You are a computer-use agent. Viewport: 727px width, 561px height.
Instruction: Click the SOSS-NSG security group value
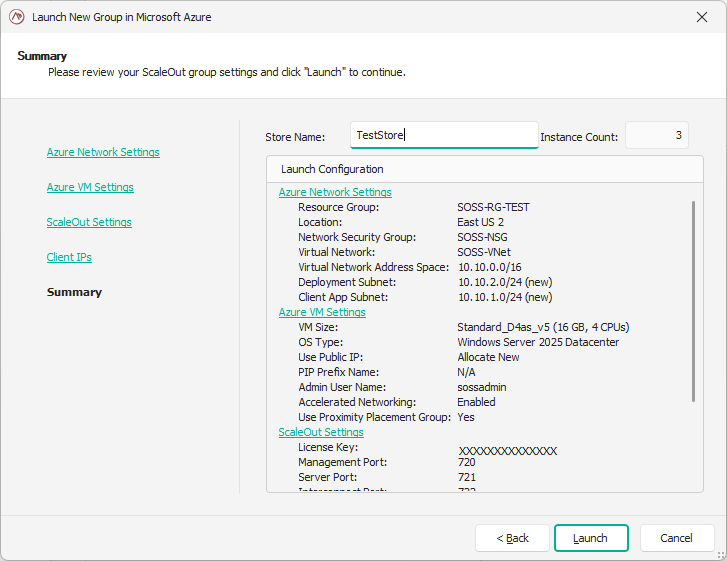tap(482, 237)
